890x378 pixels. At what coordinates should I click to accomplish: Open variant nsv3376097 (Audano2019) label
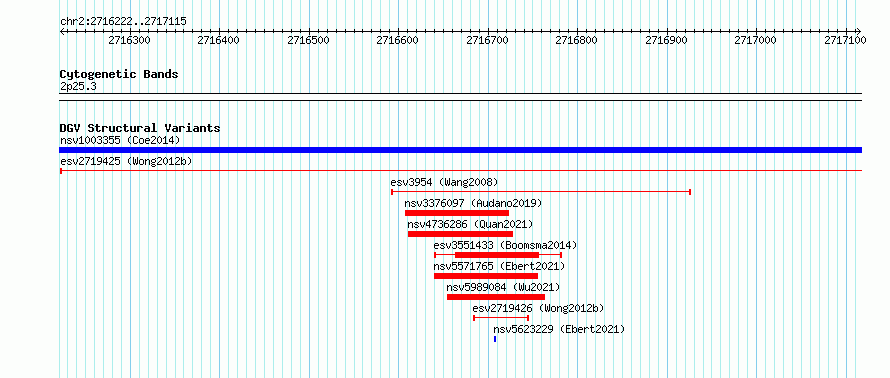473,203
